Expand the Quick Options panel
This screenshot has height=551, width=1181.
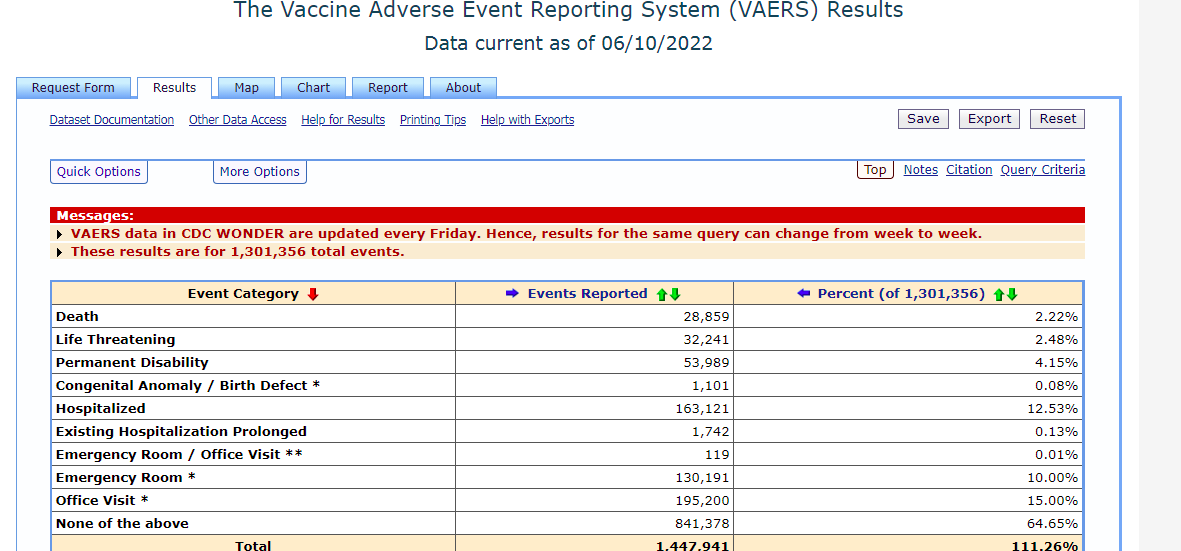tap(99, 172)
